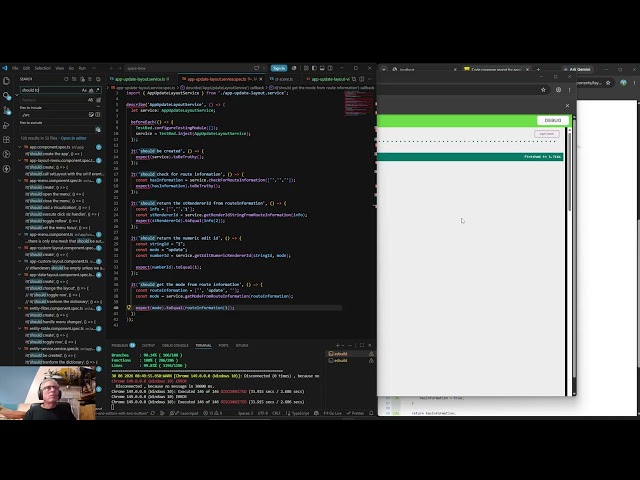640x480 pixels.
Task: Open the Source Control view
Action: tap(6, 110)
